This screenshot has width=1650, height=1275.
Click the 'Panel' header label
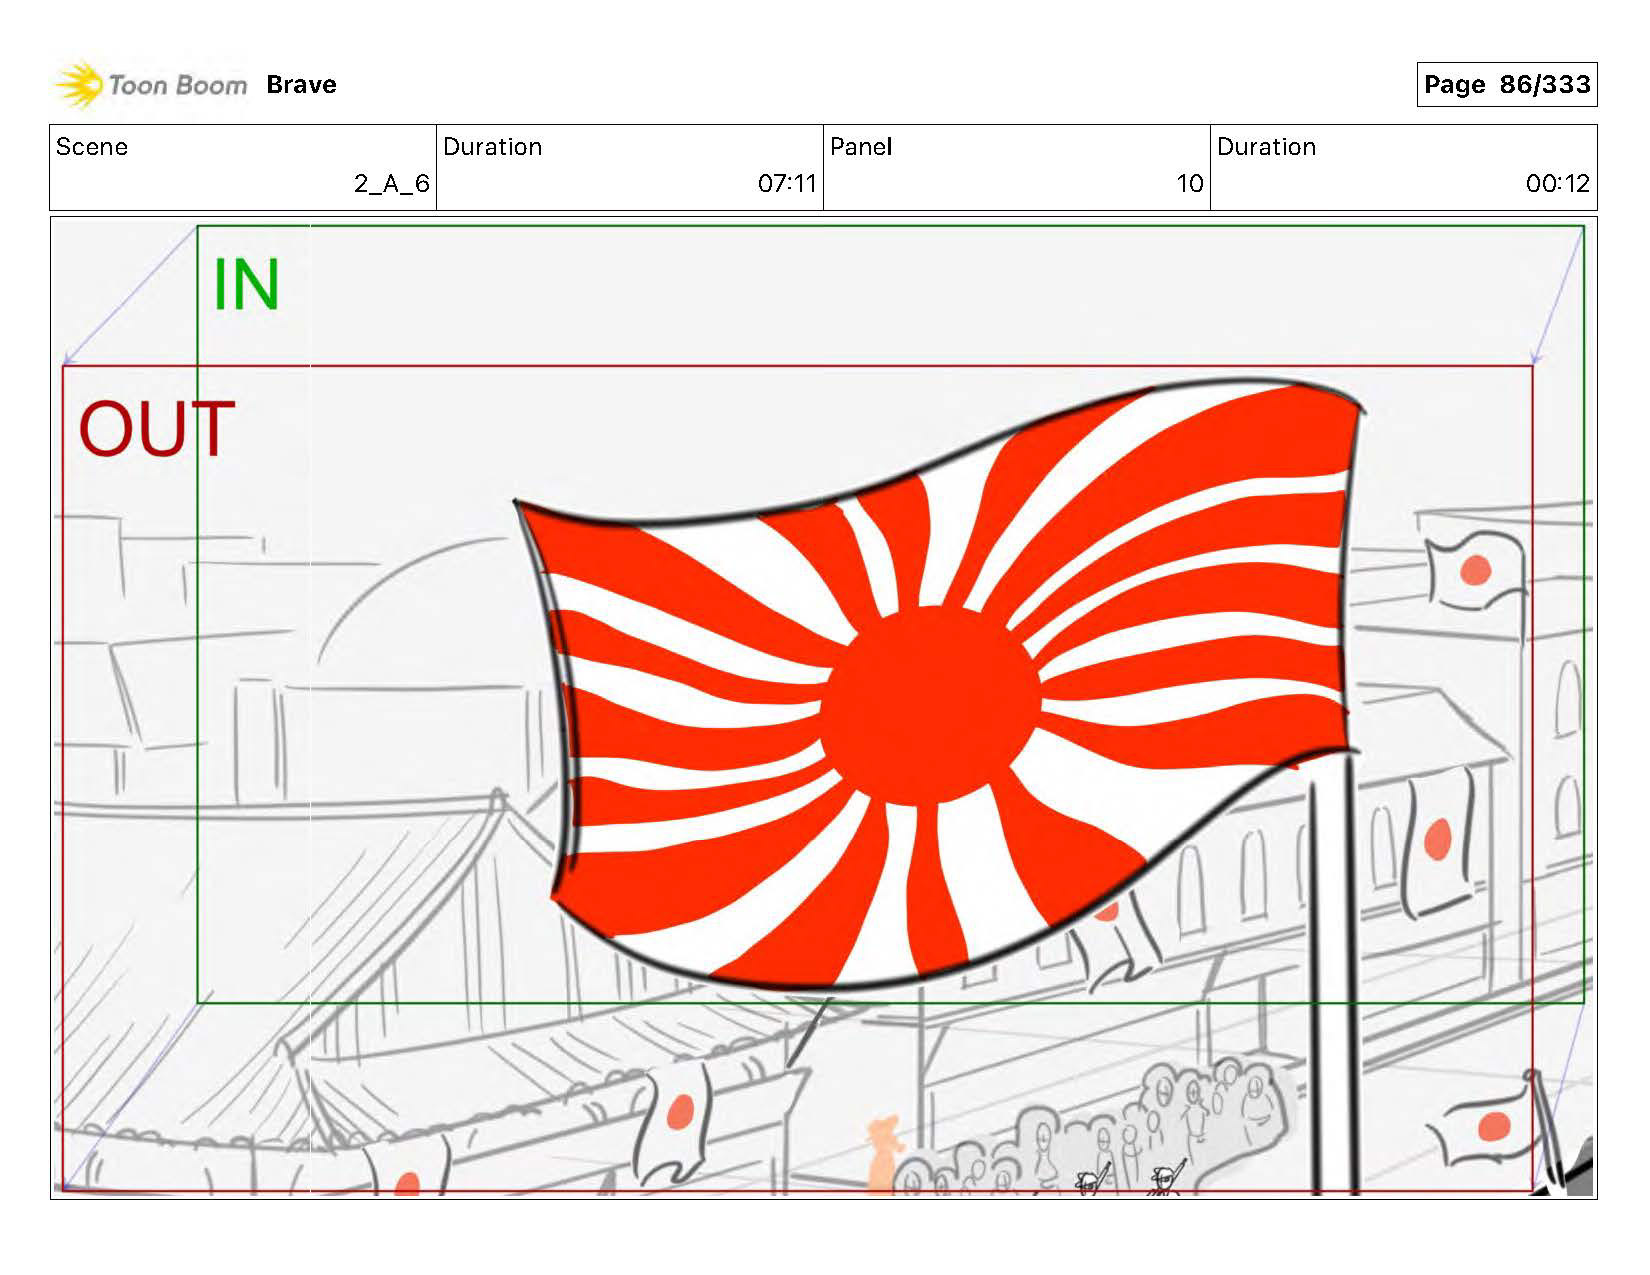tap(861, 147)
